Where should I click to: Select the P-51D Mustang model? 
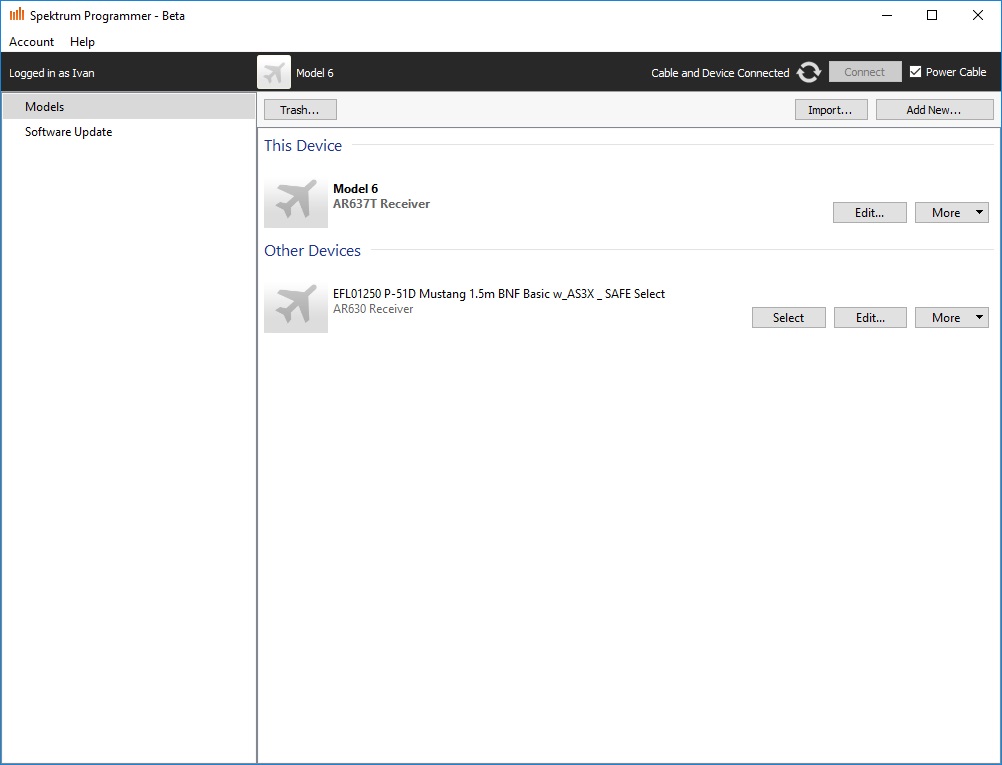point(788,318)
